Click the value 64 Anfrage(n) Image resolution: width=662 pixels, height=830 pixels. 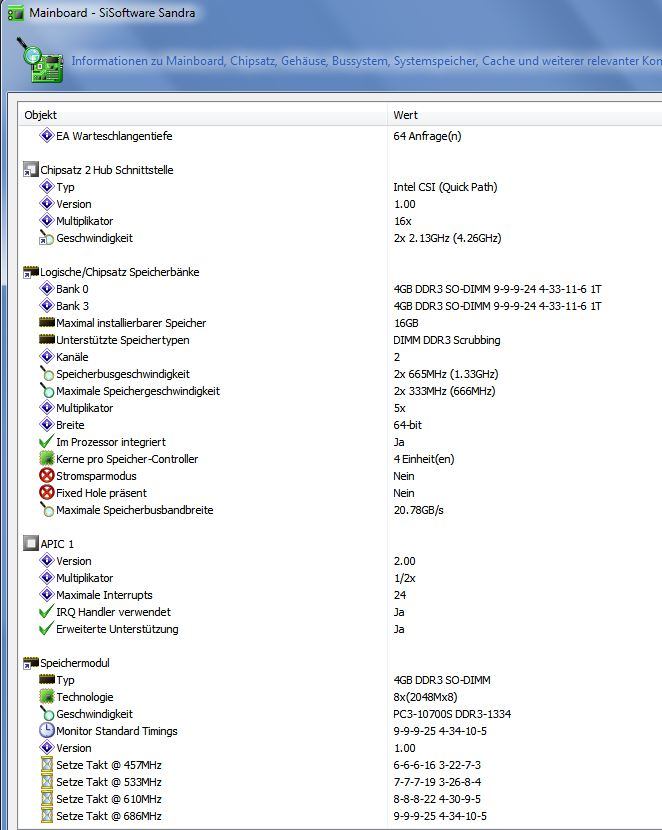click(x=427, y=136)
